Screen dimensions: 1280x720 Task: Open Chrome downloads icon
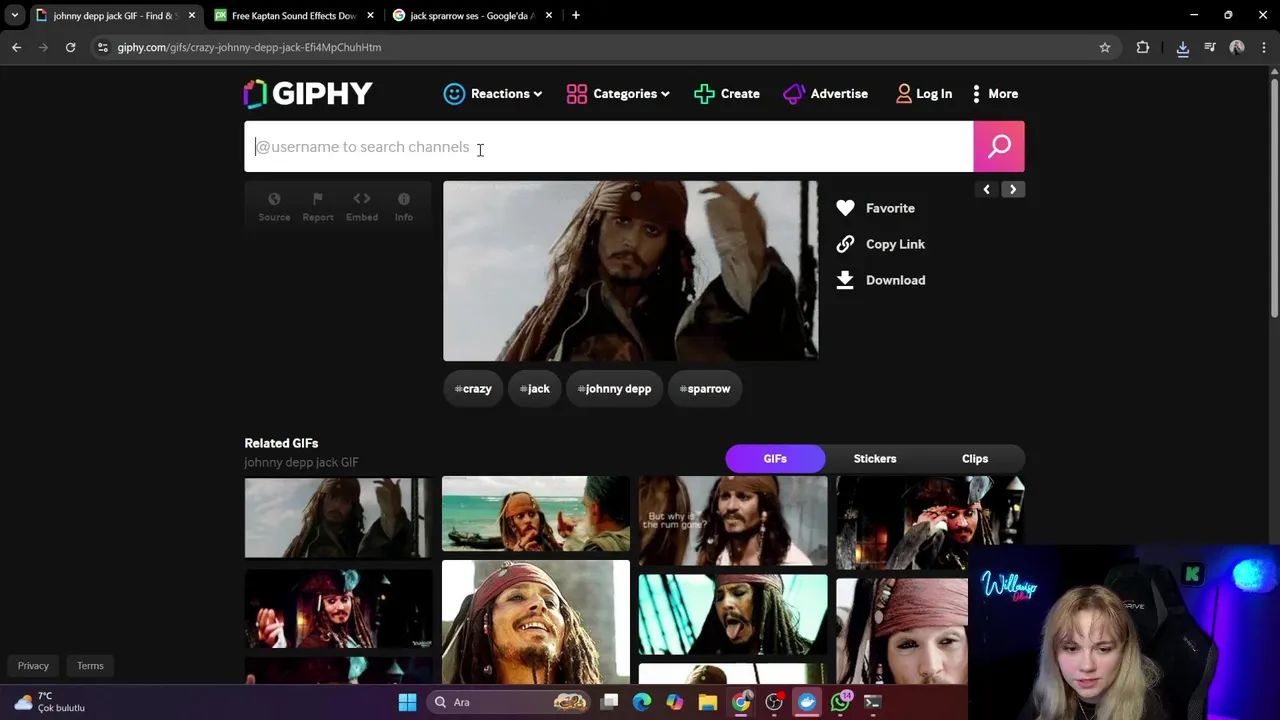tap(1183, 47)
